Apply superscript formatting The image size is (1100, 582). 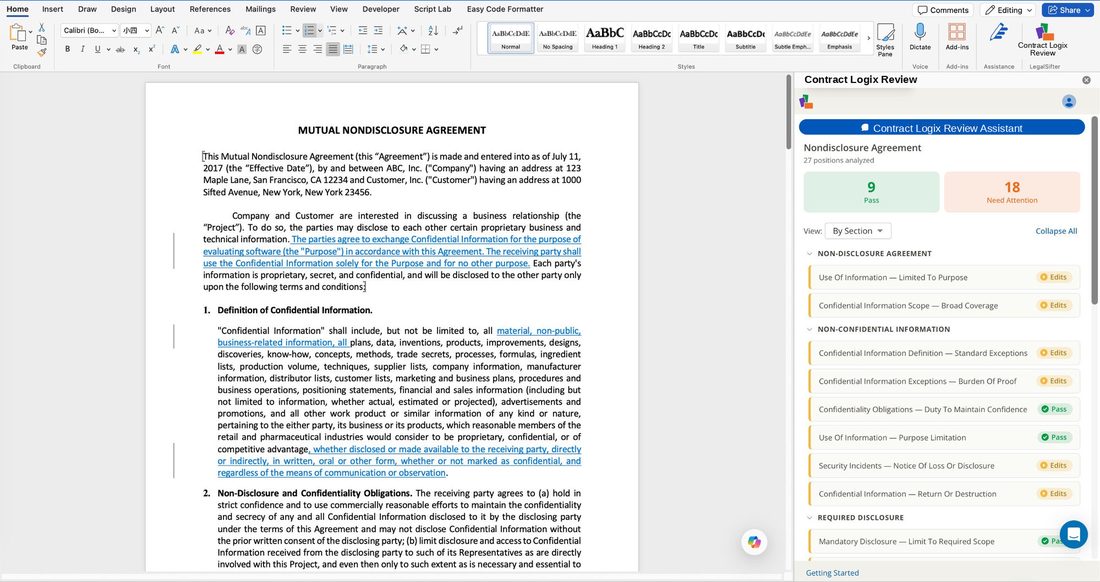pyautogui.click(x=152, y=49)
